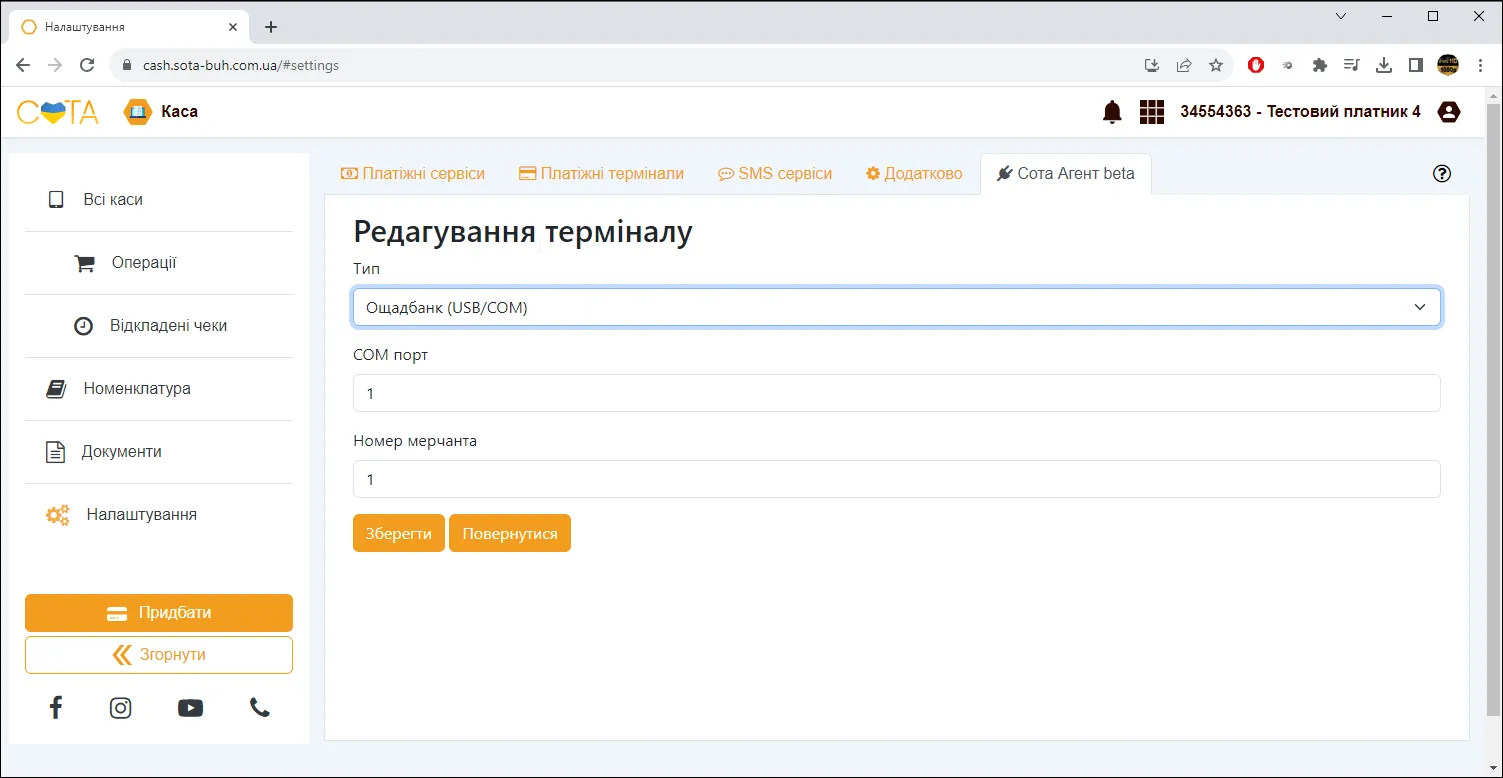Open the media control playlist icon
This screenshot has width=1503, height=778.
coord(1352,65)
